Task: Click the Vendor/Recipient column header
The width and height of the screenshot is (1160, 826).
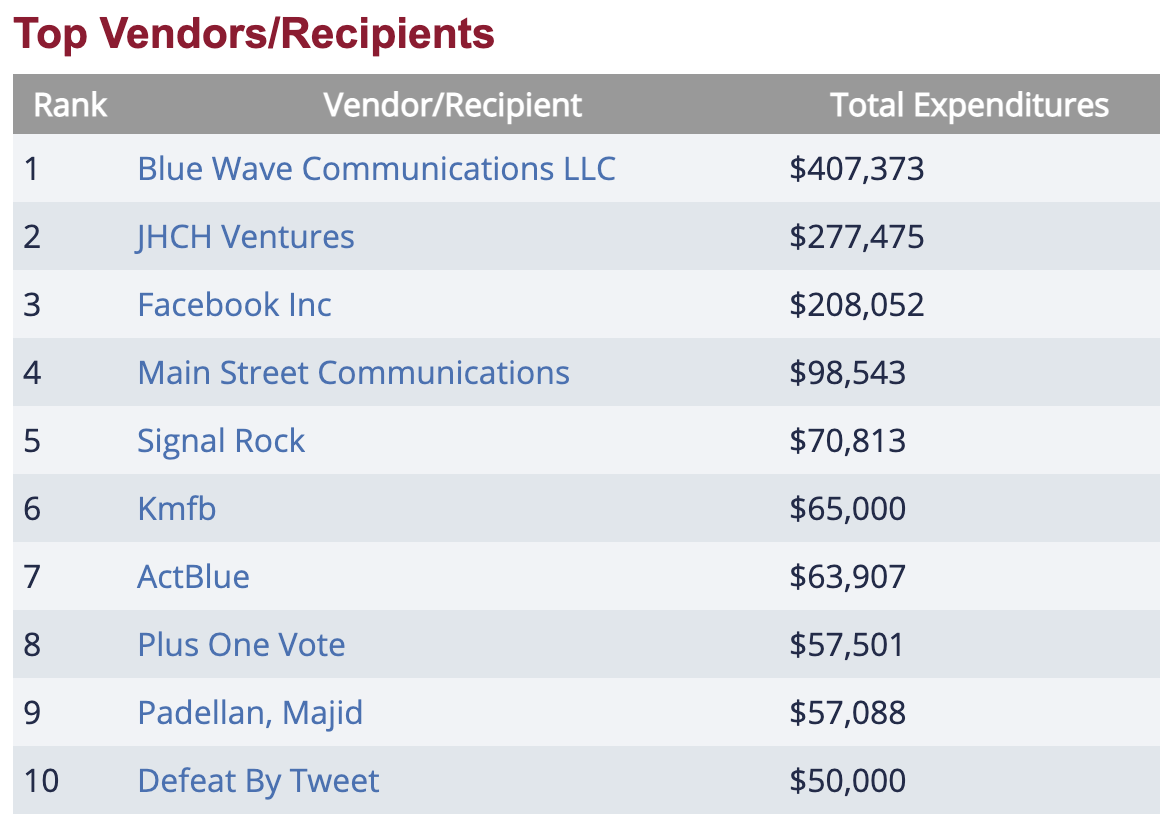Action: pyautogui.click(x=452, y=105)
